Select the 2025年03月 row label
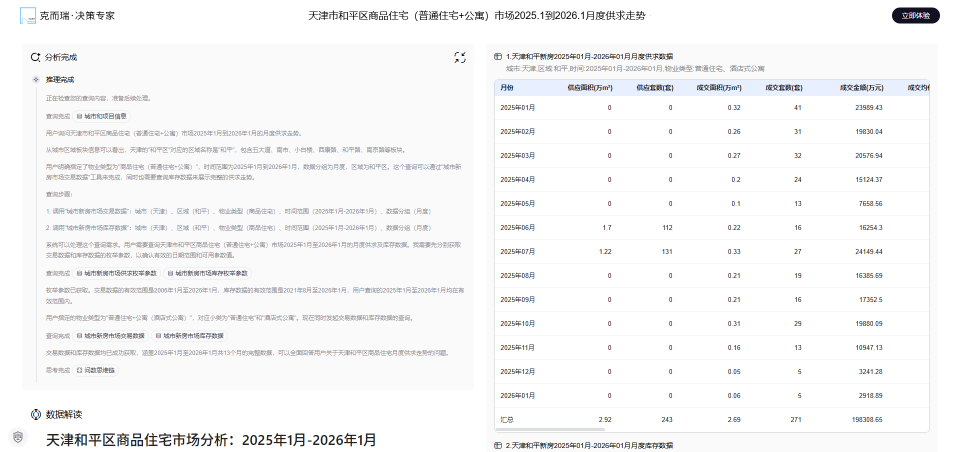Screen dimensions: 960x452 (517, 156)
